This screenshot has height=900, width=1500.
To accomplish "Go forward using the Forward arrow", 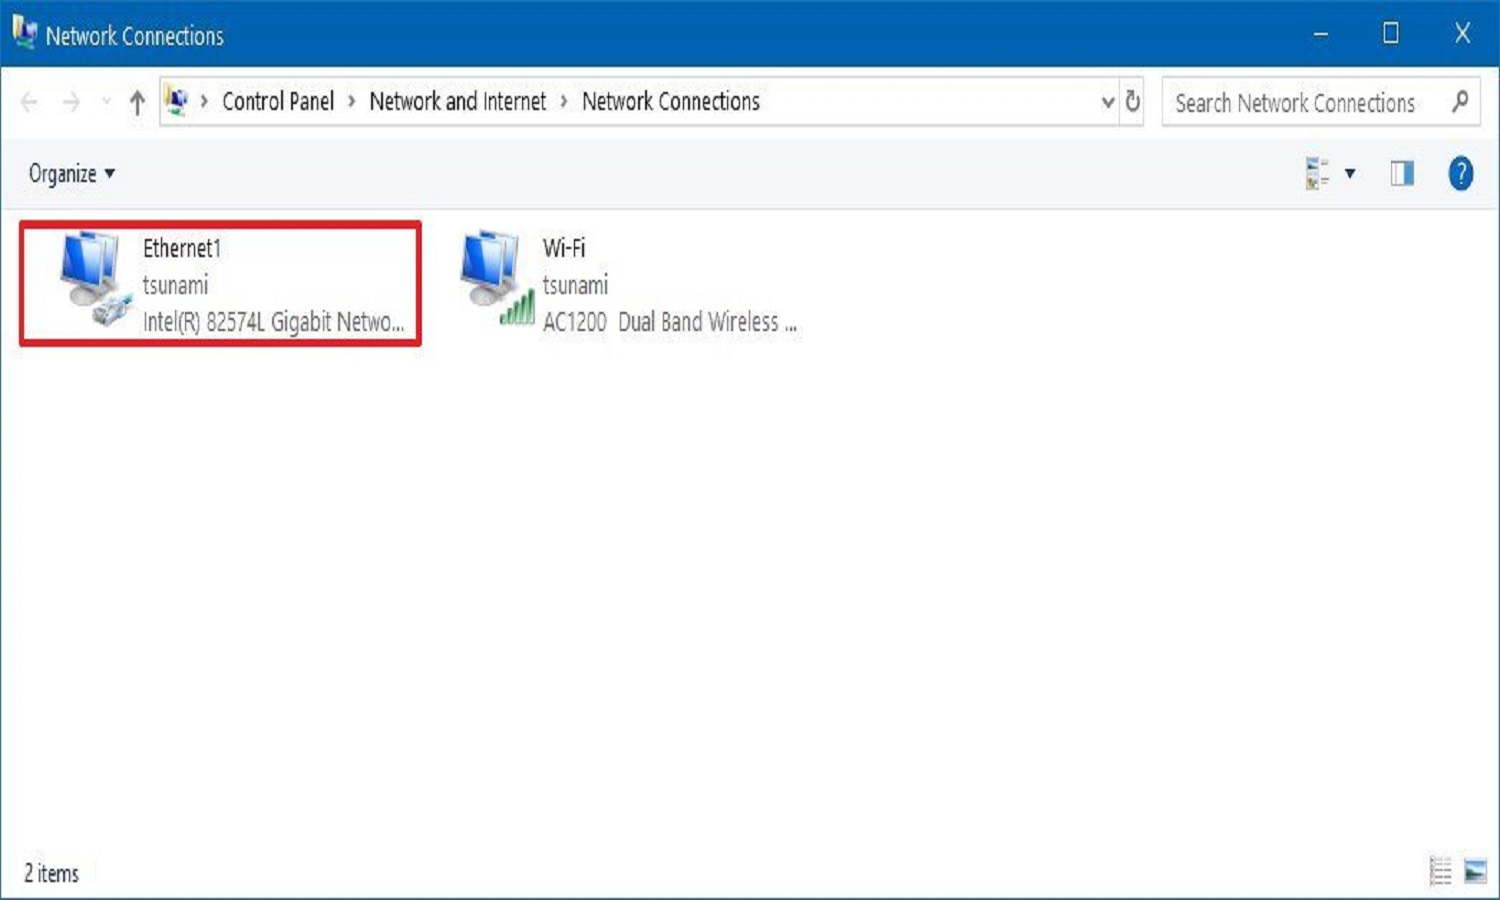I will tap(70, 102).
